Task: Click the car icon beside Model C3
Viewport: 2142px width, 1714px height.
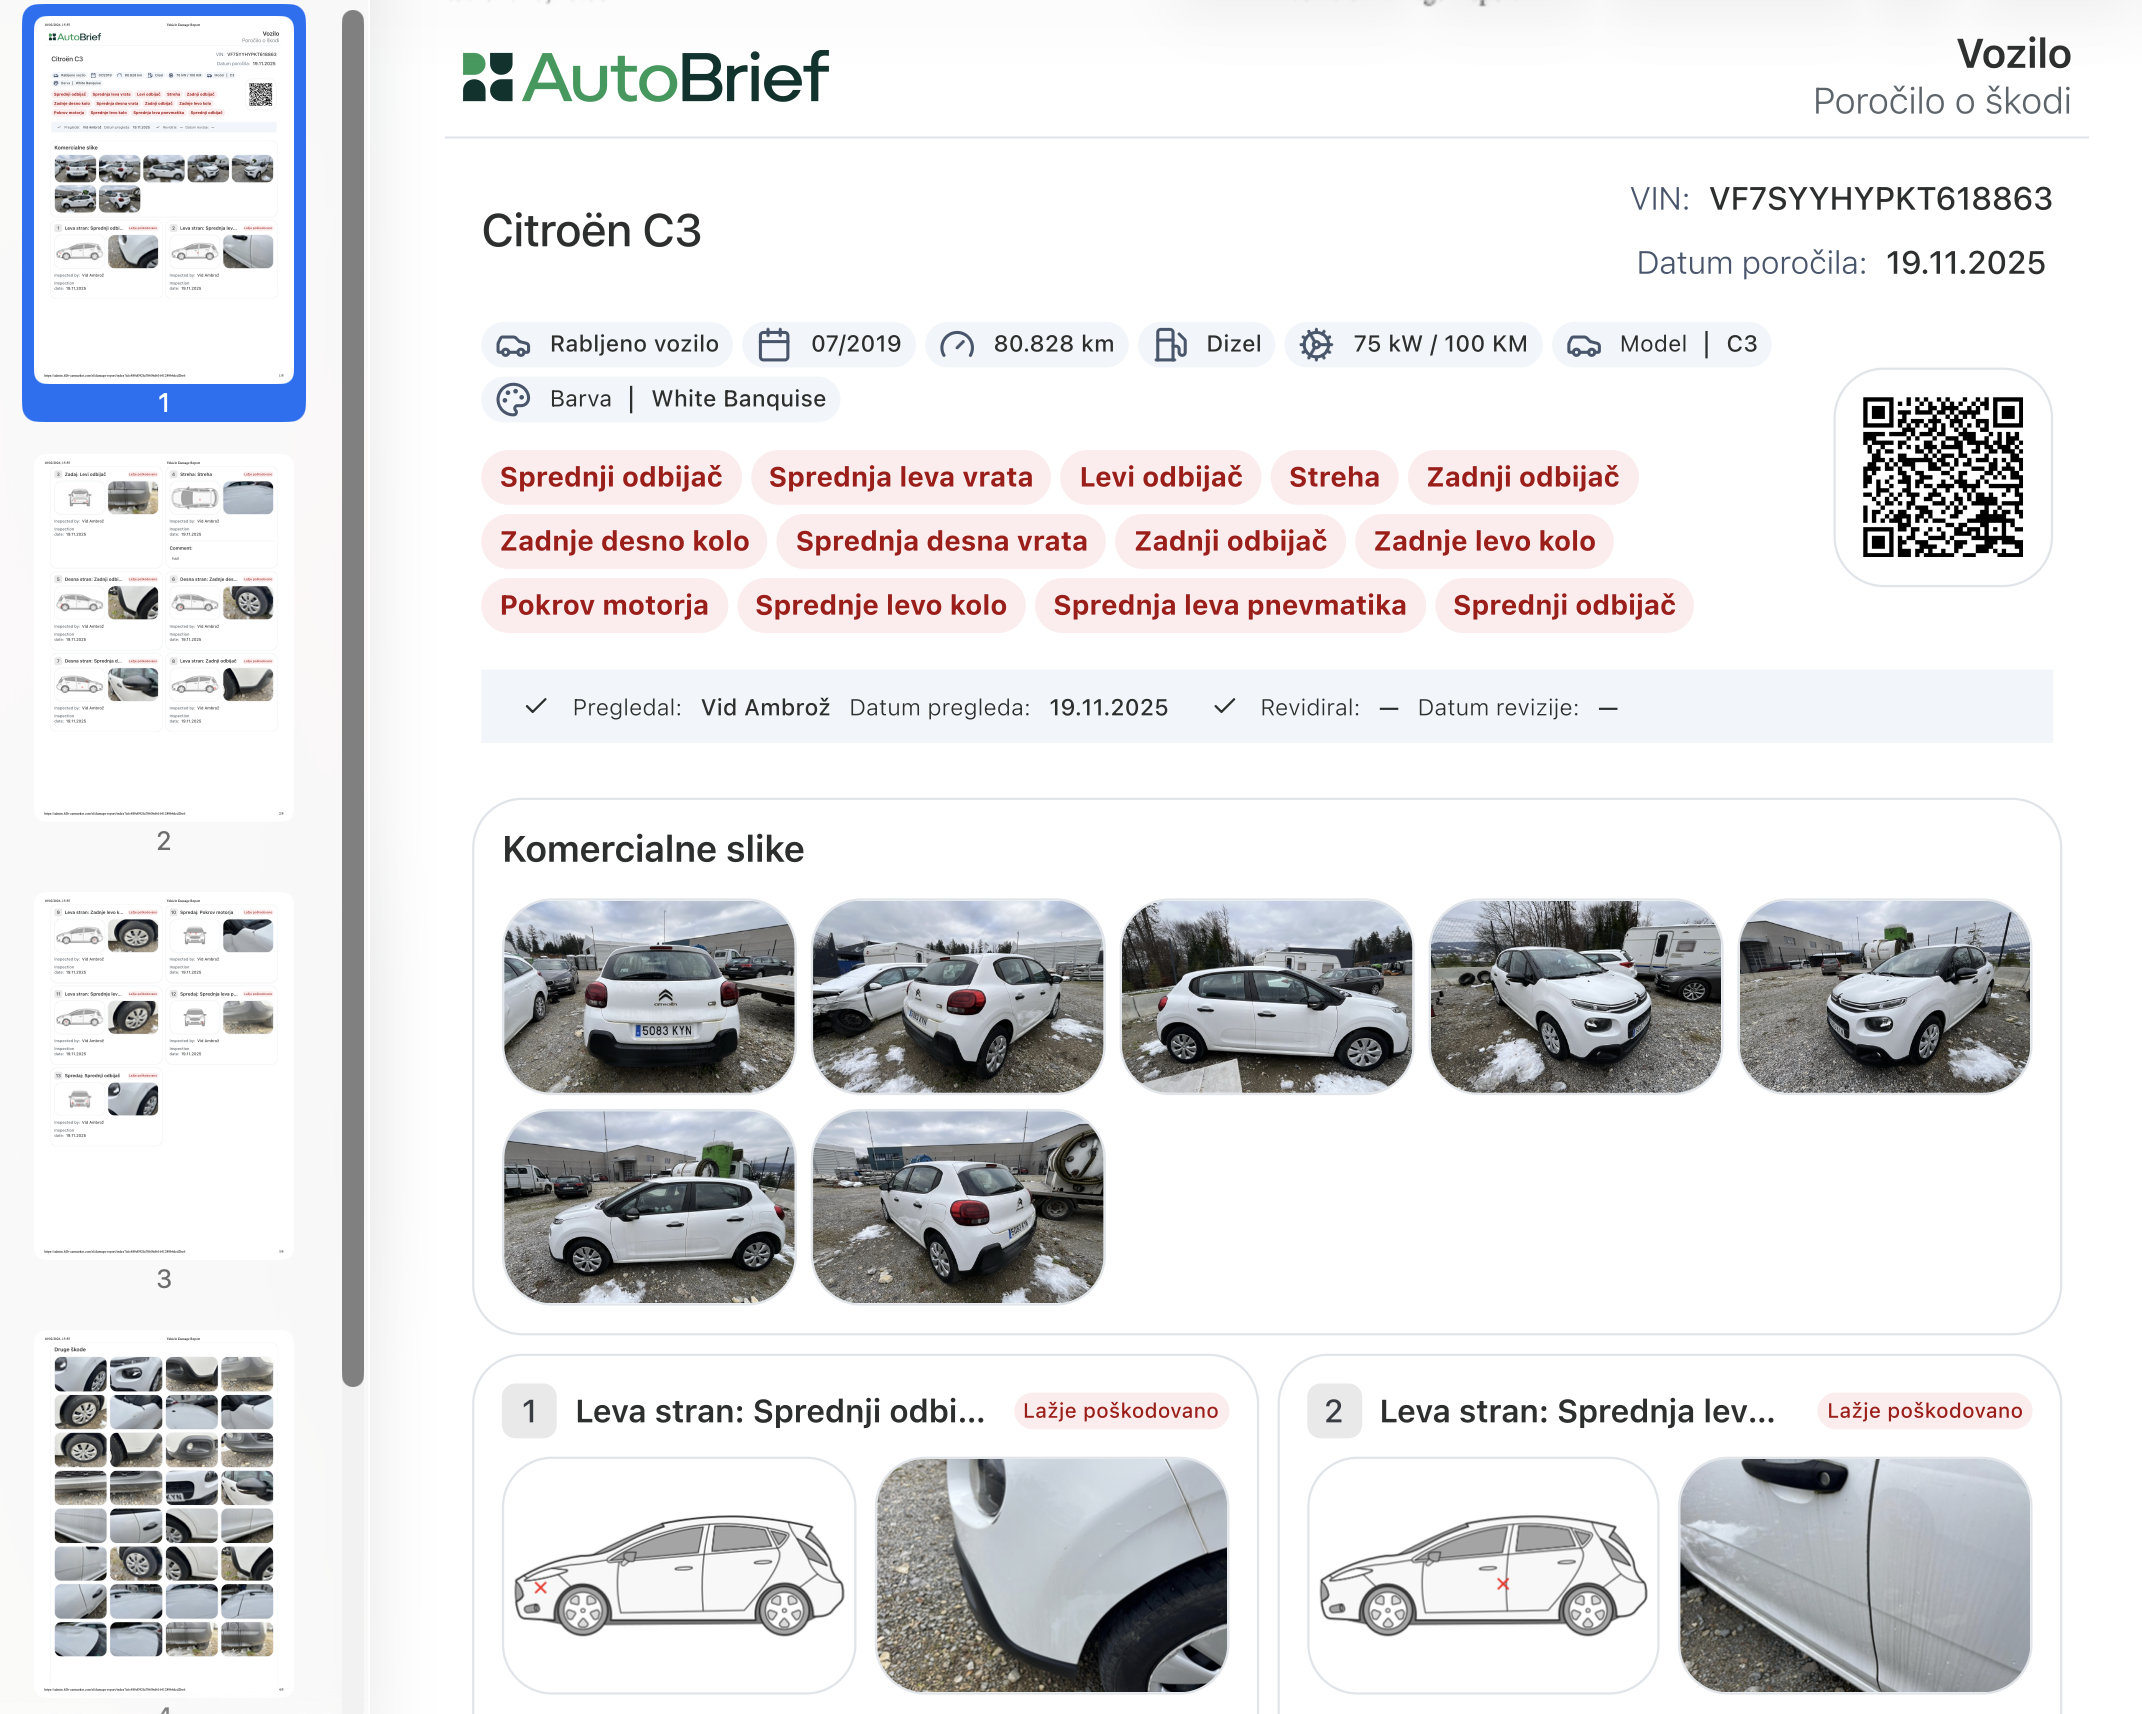Action: (x=1584, y=345)
